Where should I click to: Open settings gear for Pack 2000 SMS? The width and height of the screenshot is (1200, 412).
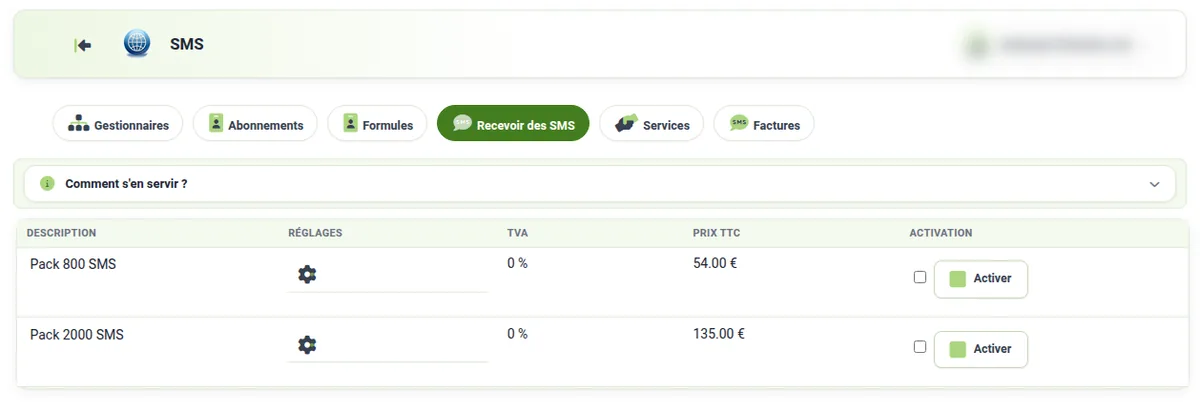click(307, 345)
